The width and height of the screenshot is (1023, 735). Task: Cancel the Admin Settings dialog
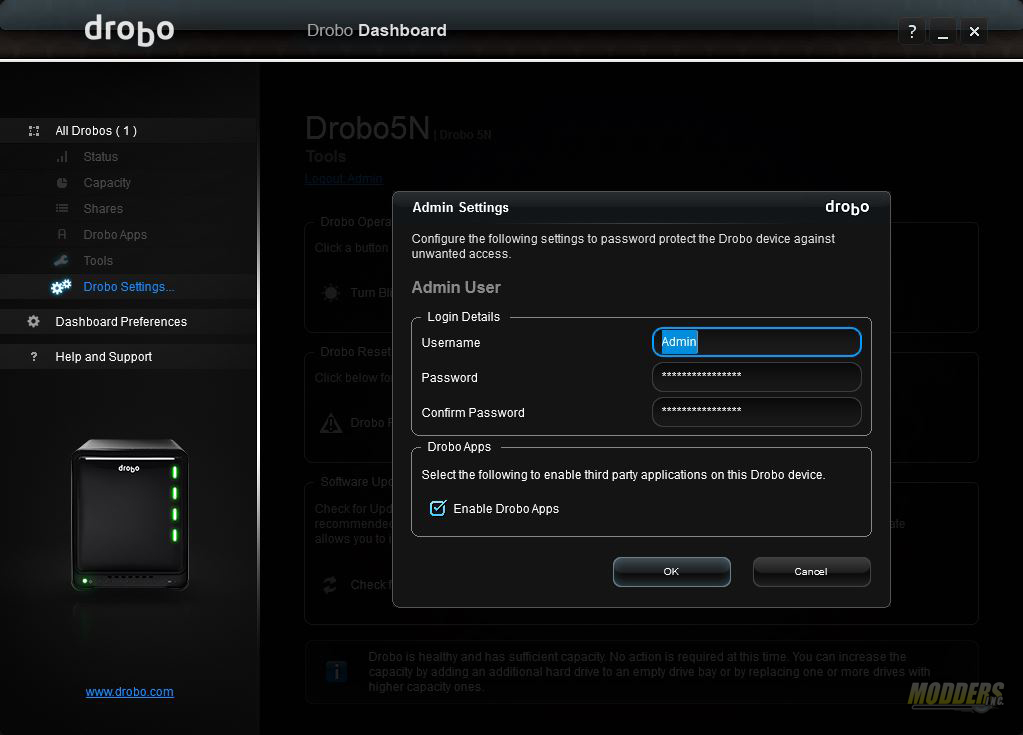[811, 572]
